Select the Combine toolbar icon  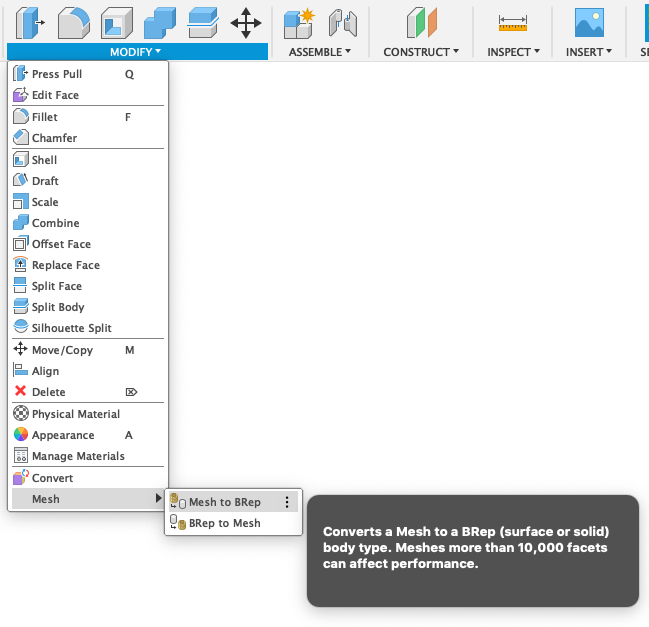click(x=160, y=23)
